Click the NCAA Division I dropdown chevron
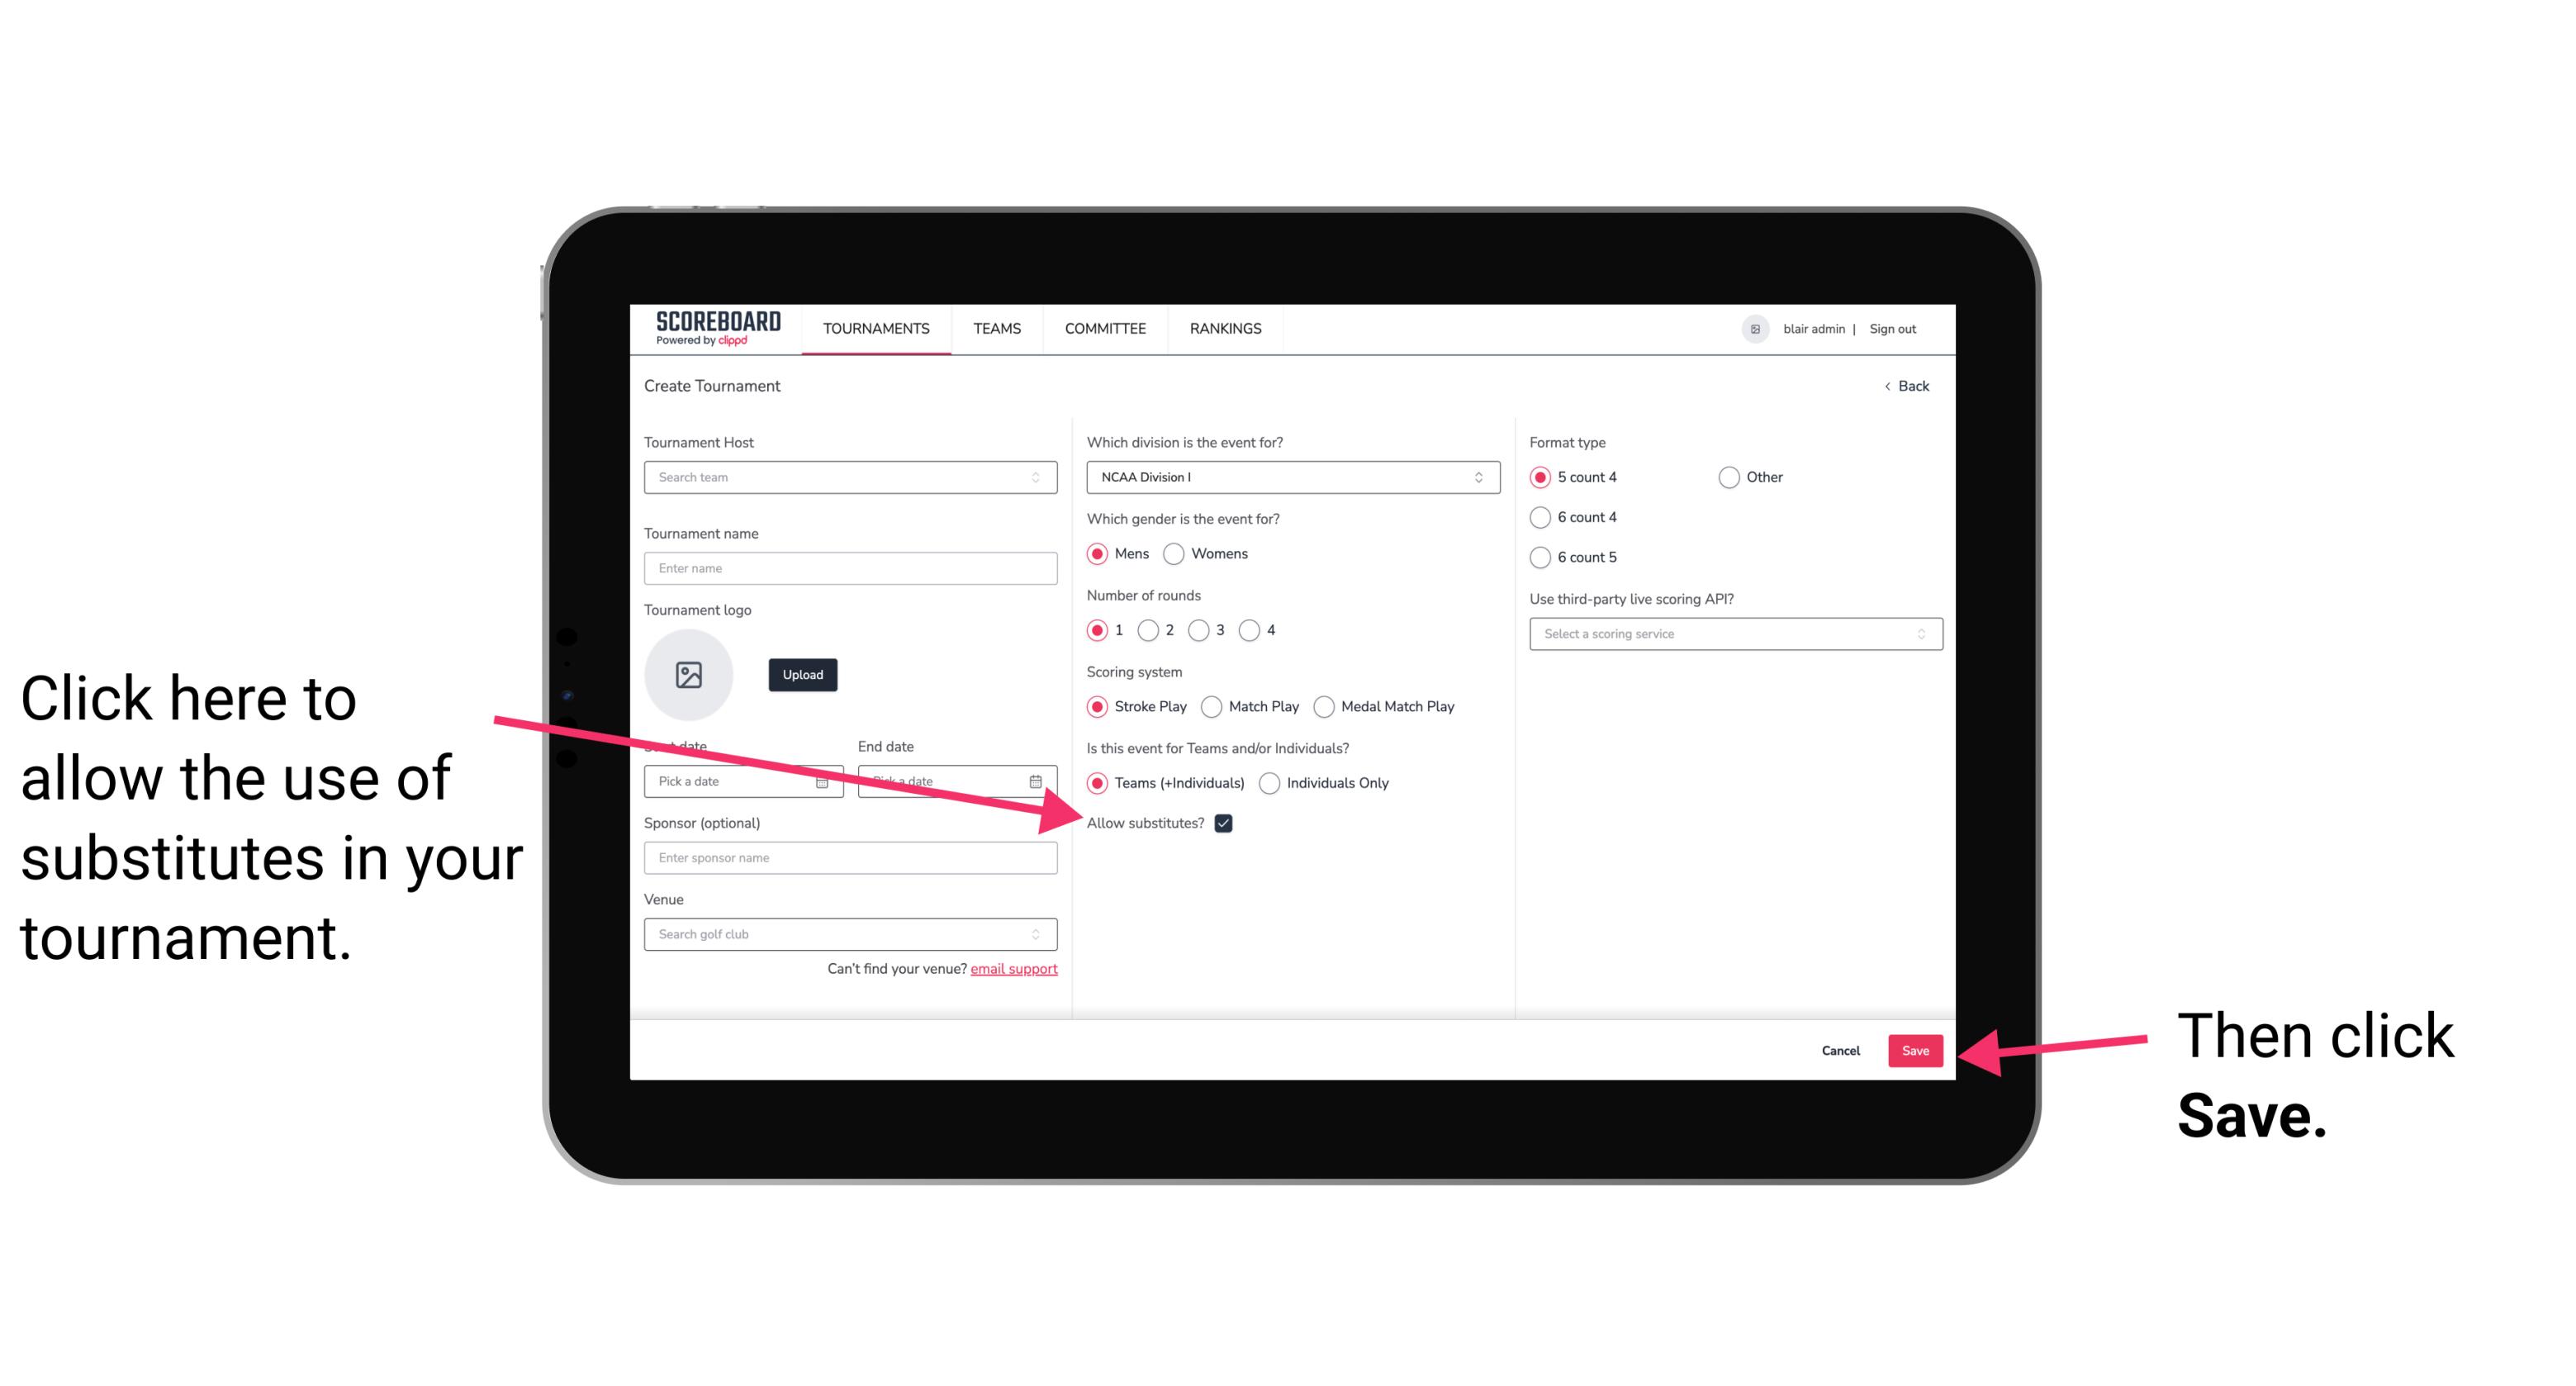Screen dimensions: 2576x1386 (1483, 478)
